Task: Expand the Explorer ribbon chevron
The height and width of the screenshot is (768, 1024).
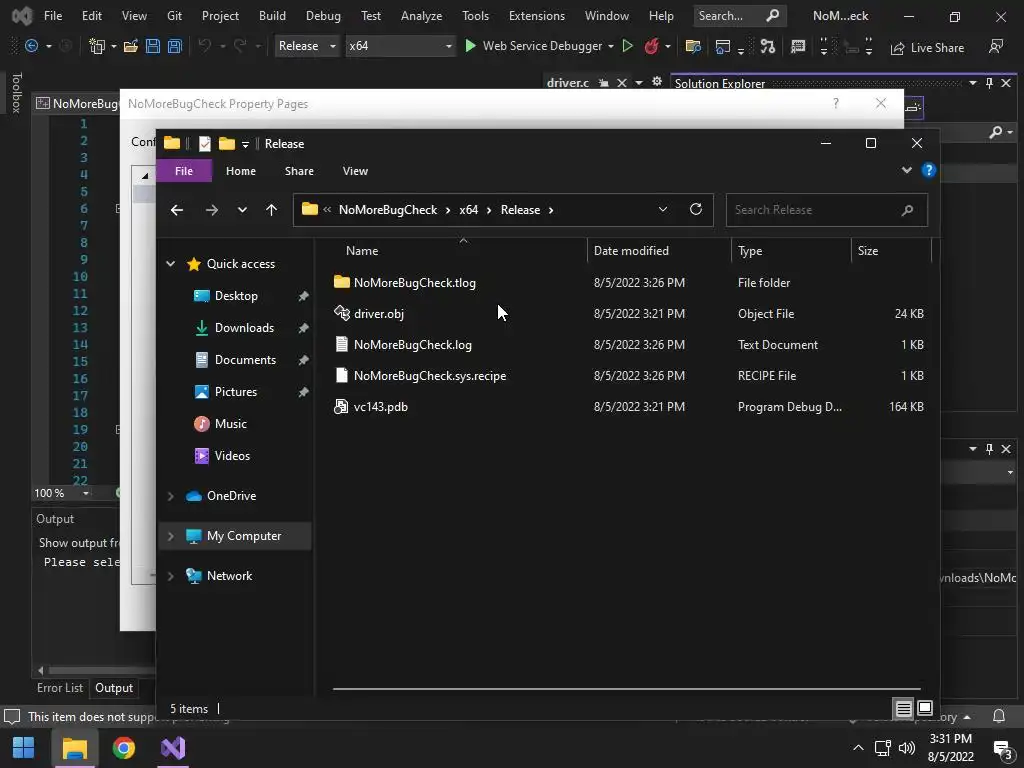Action: point(906,170)
